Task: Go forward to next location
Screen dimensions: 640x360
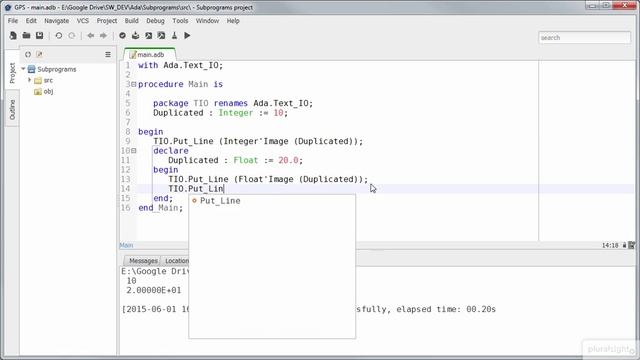Action: tap(103, 36)
